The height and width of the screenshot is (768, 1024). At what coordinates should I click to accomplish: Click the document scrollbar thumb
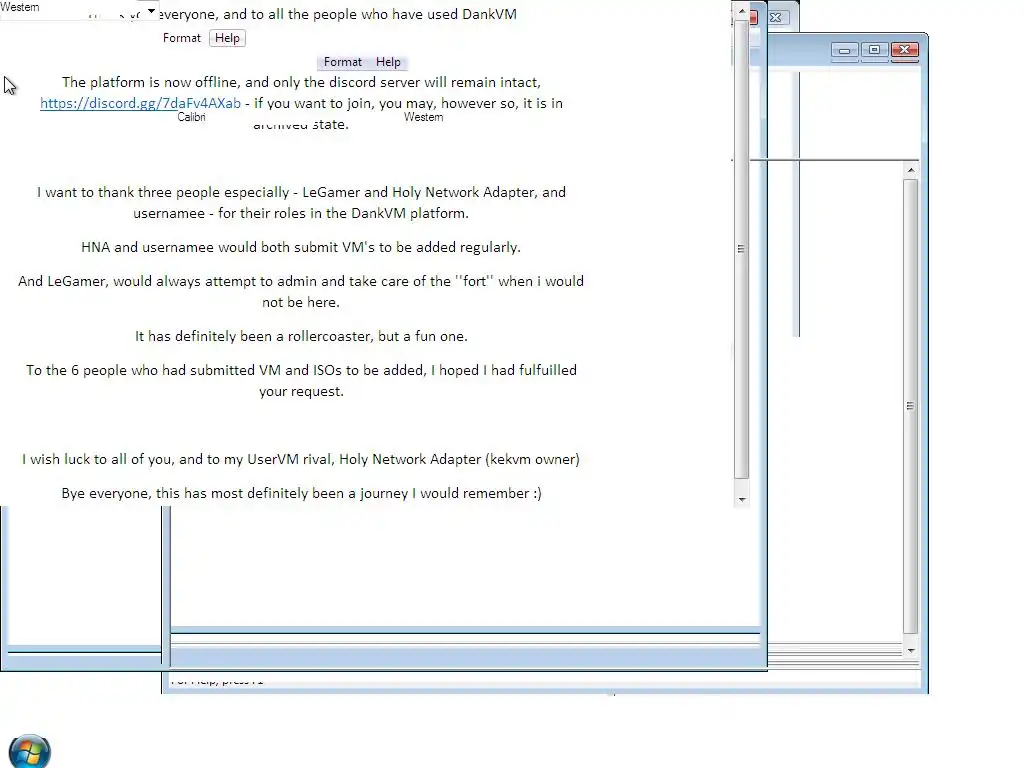tap(741, 248)
